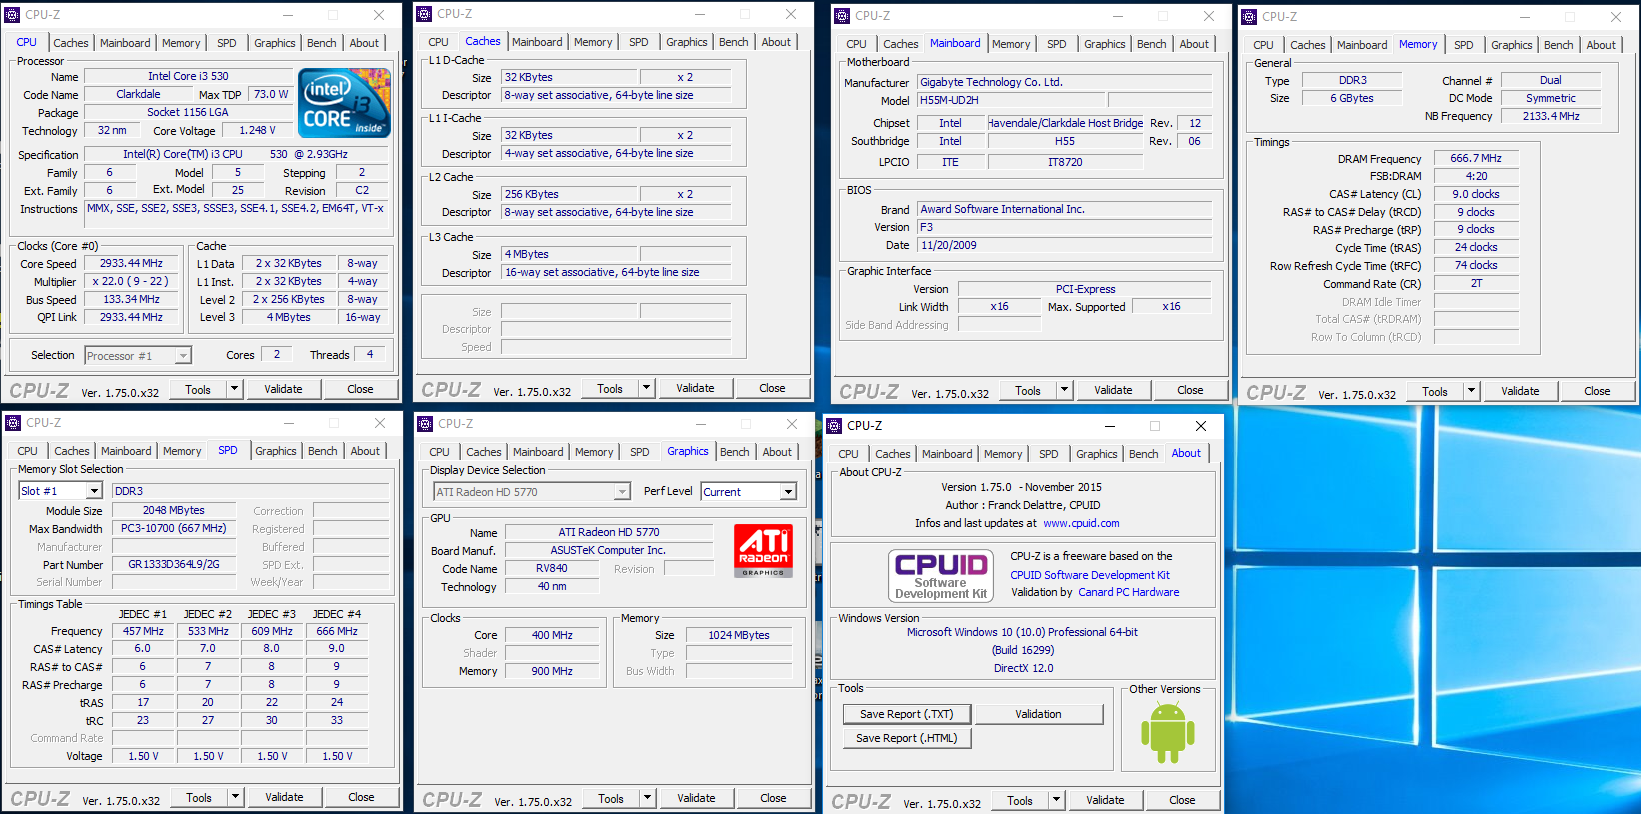Image resolution: width=1641 pixels, height=814 pixels.
Task: Click Validate in the Graphics-tab window
Action: (x=696, y=798)
